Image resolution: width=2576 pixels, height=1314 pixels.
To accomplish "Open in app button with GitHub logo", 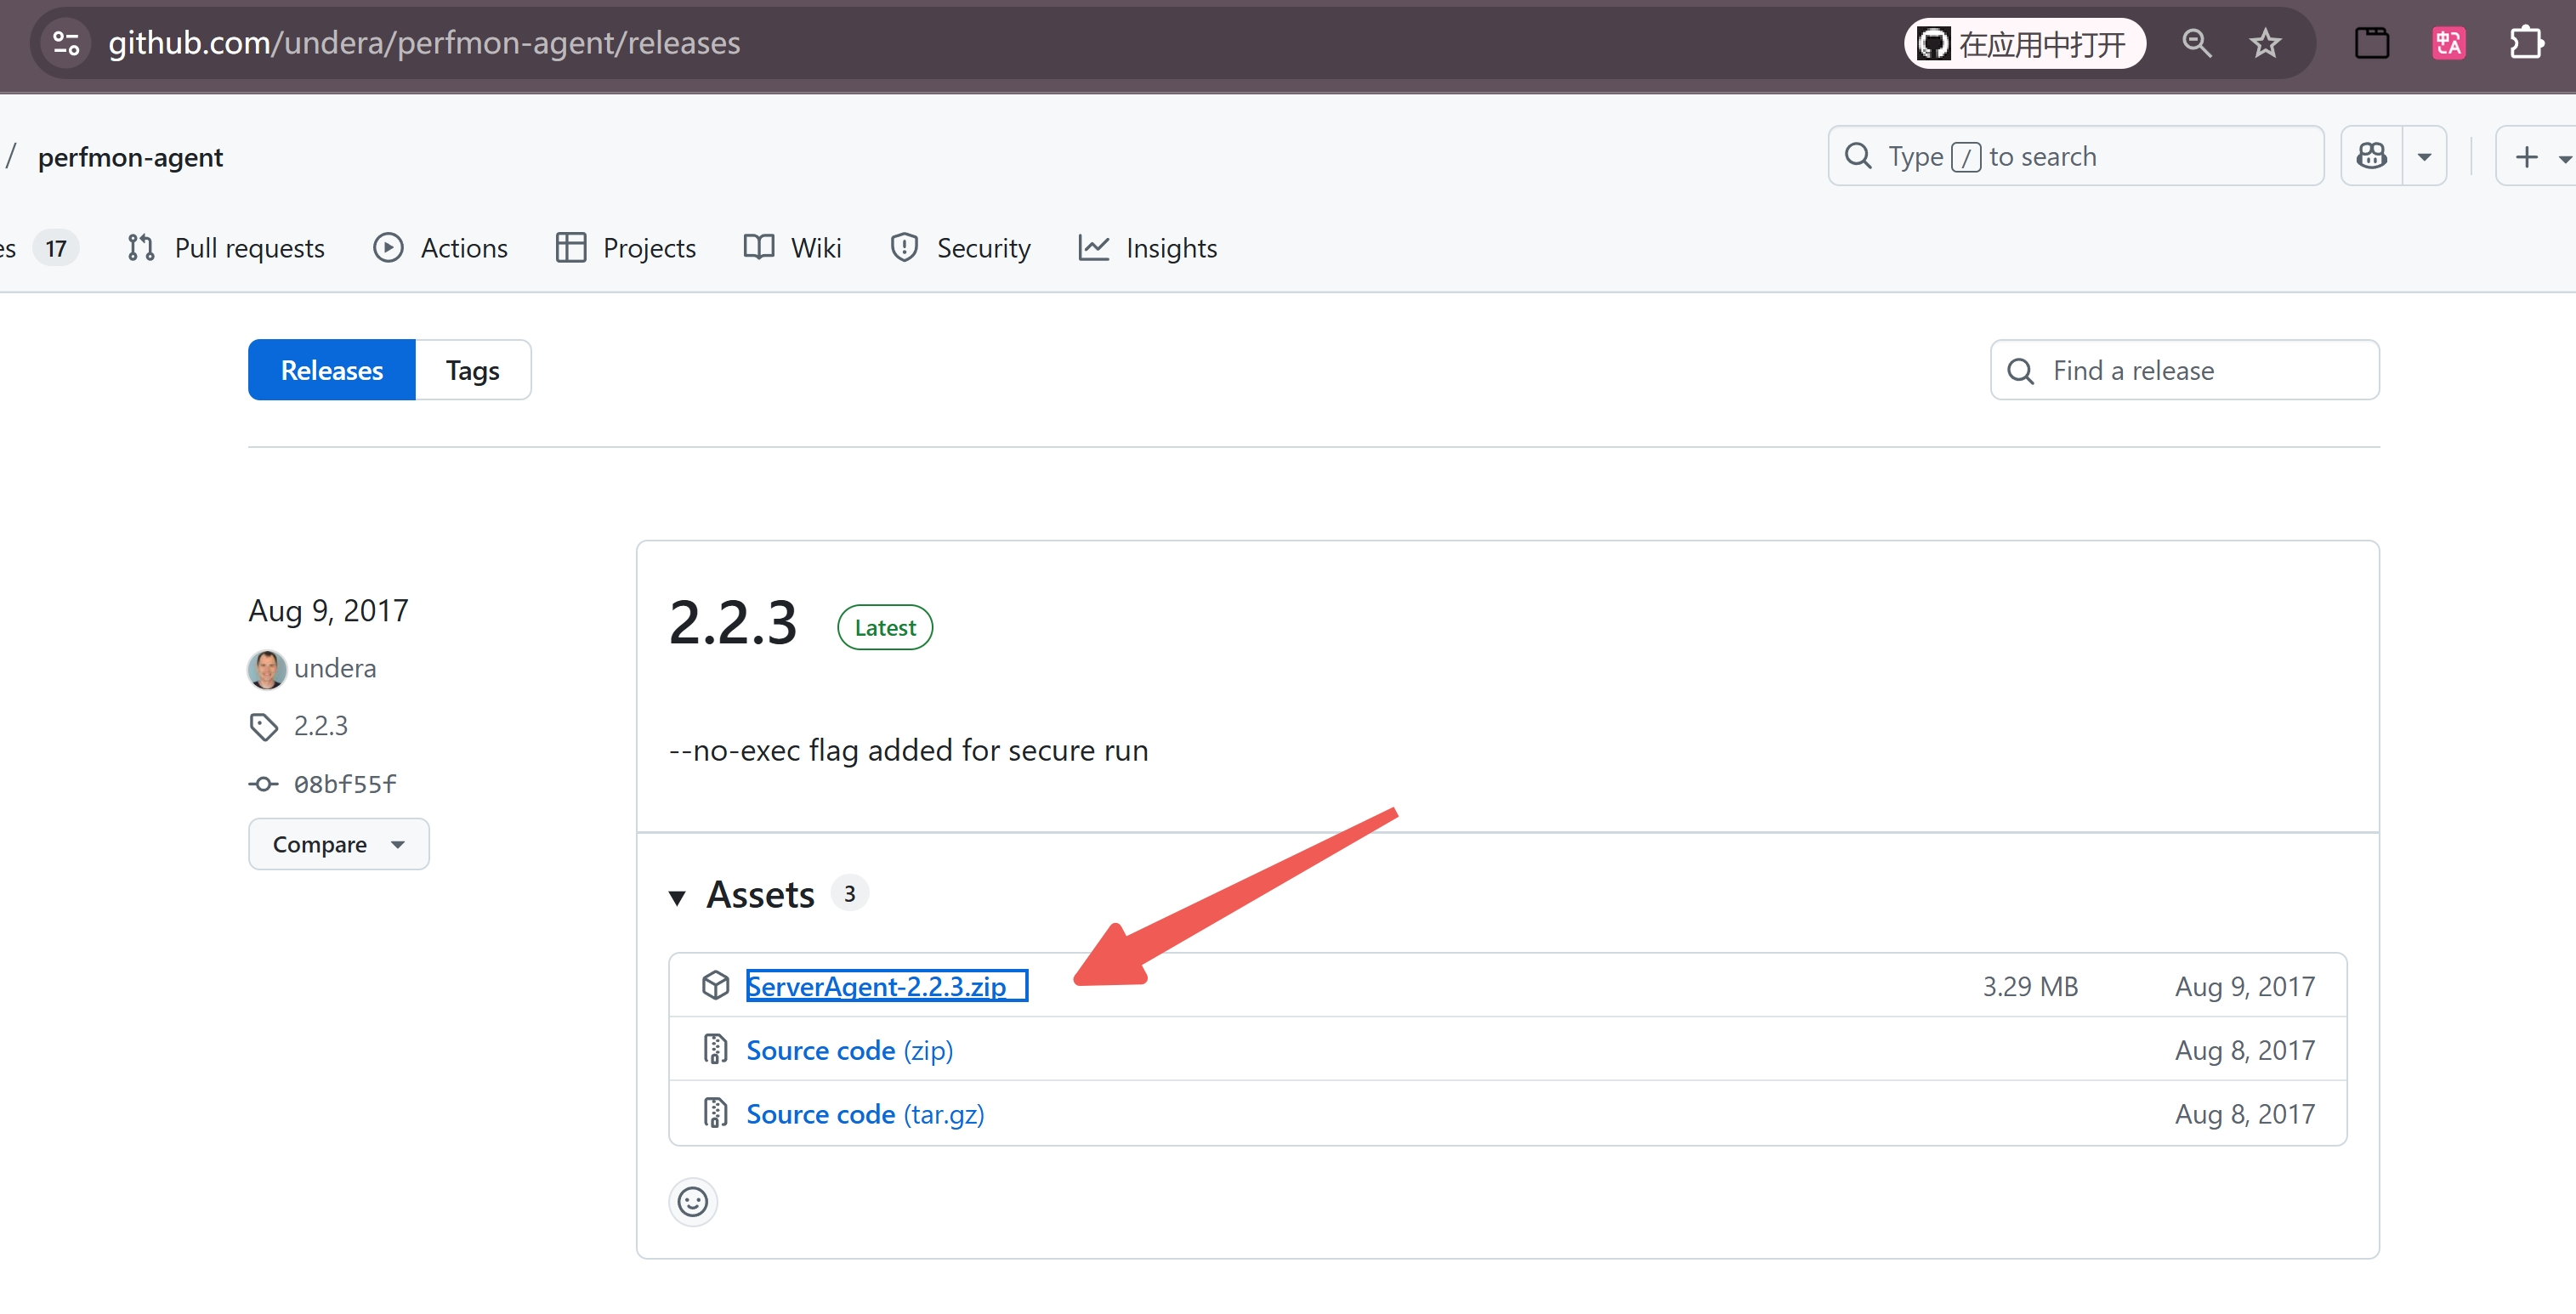I will point(2024,43).
